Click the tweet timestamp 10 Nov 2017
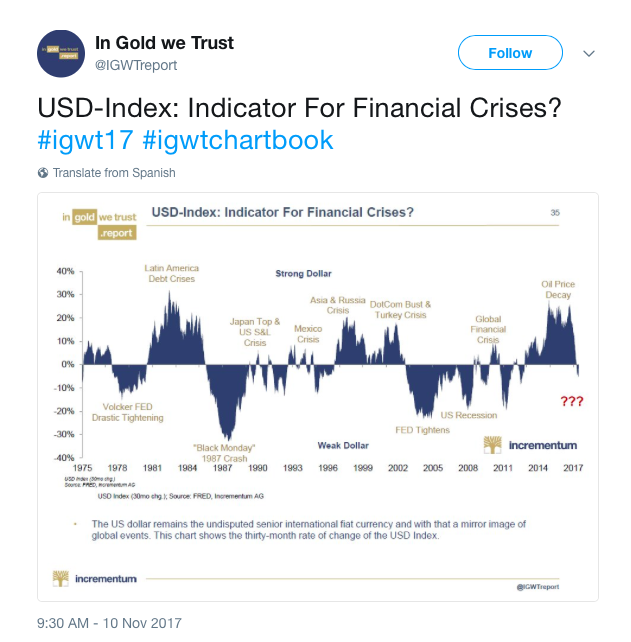The image size is (631, 642). [109, 623]
